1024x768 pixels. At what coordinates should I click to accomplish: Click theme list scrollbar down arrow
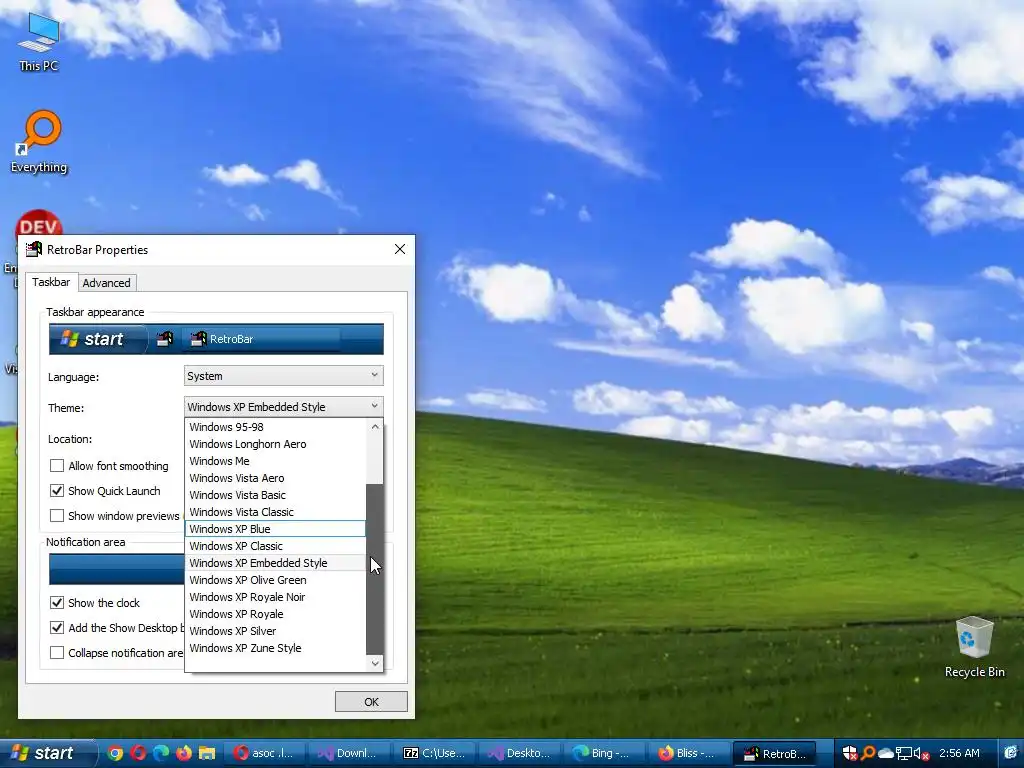point(375,663)
